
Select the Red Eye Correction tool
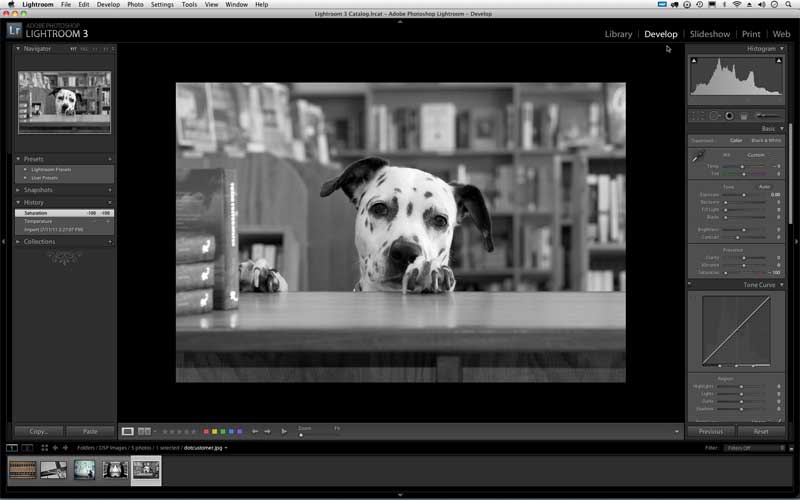click(x=729, y=116)
